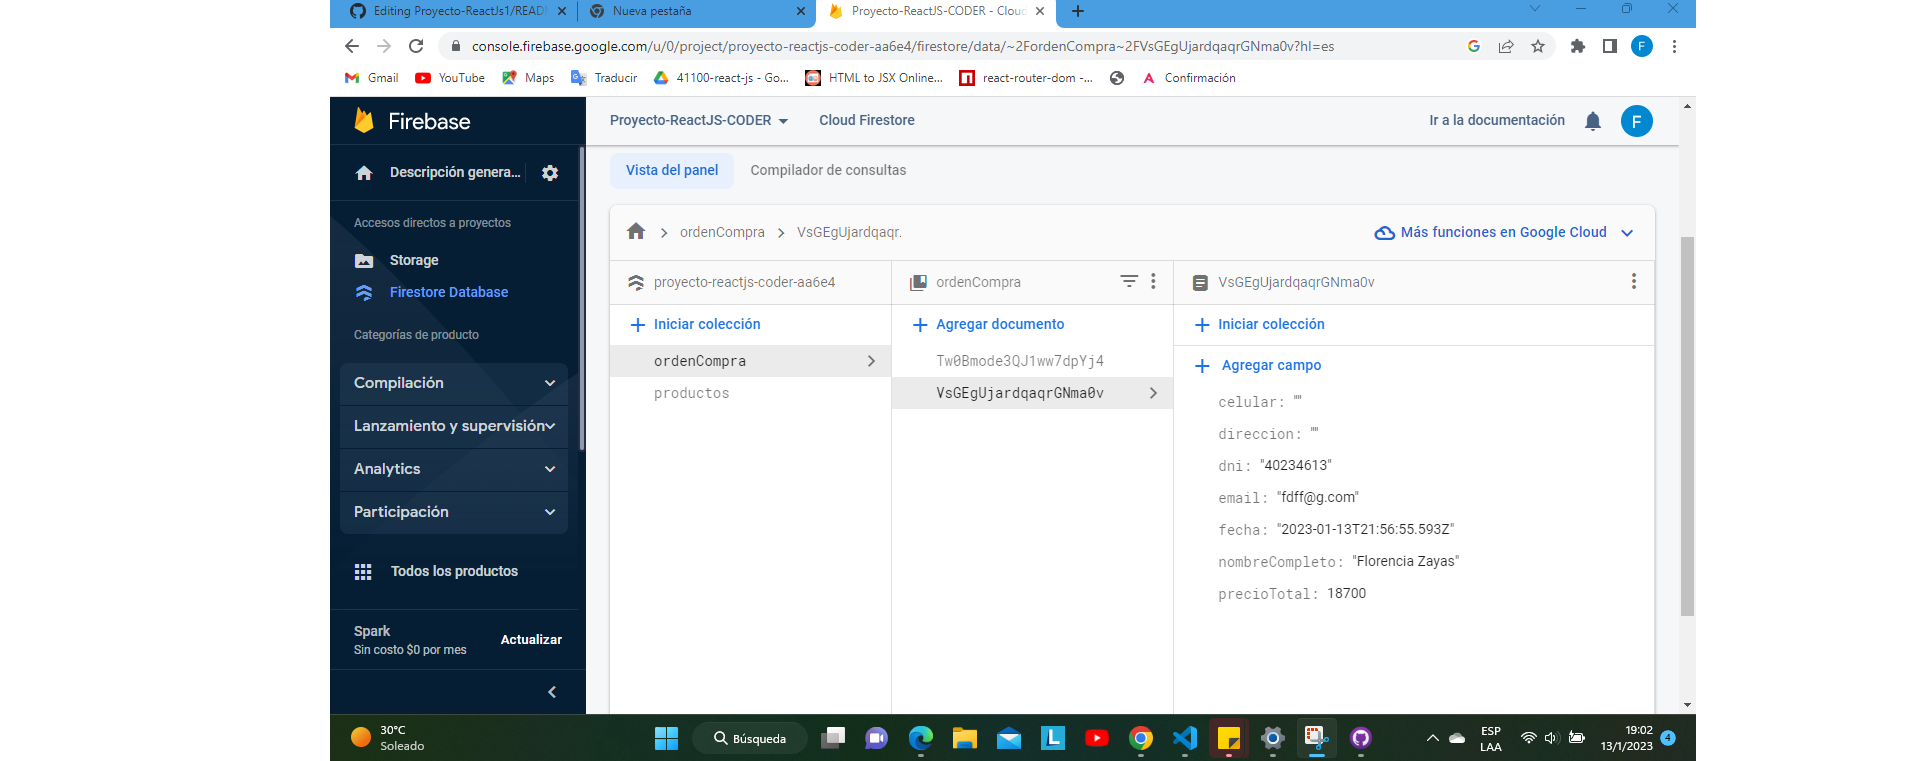Expand the Participación section
This screenshot has height=761, width=1920.
point(454,512)
